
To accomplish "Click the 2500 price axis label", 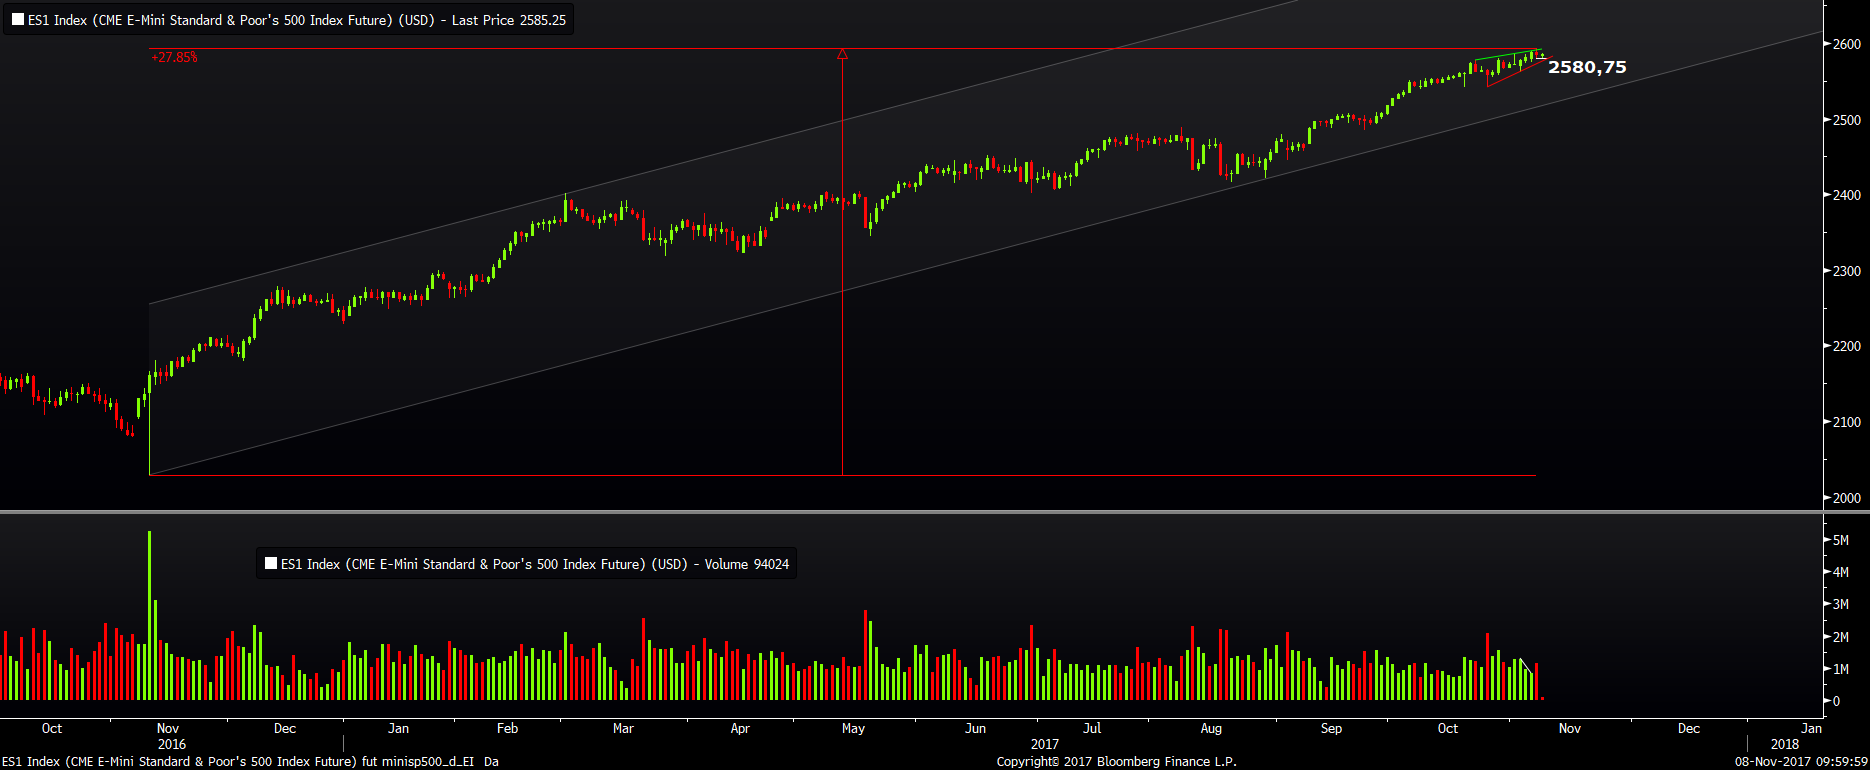I will point(1847,120).
